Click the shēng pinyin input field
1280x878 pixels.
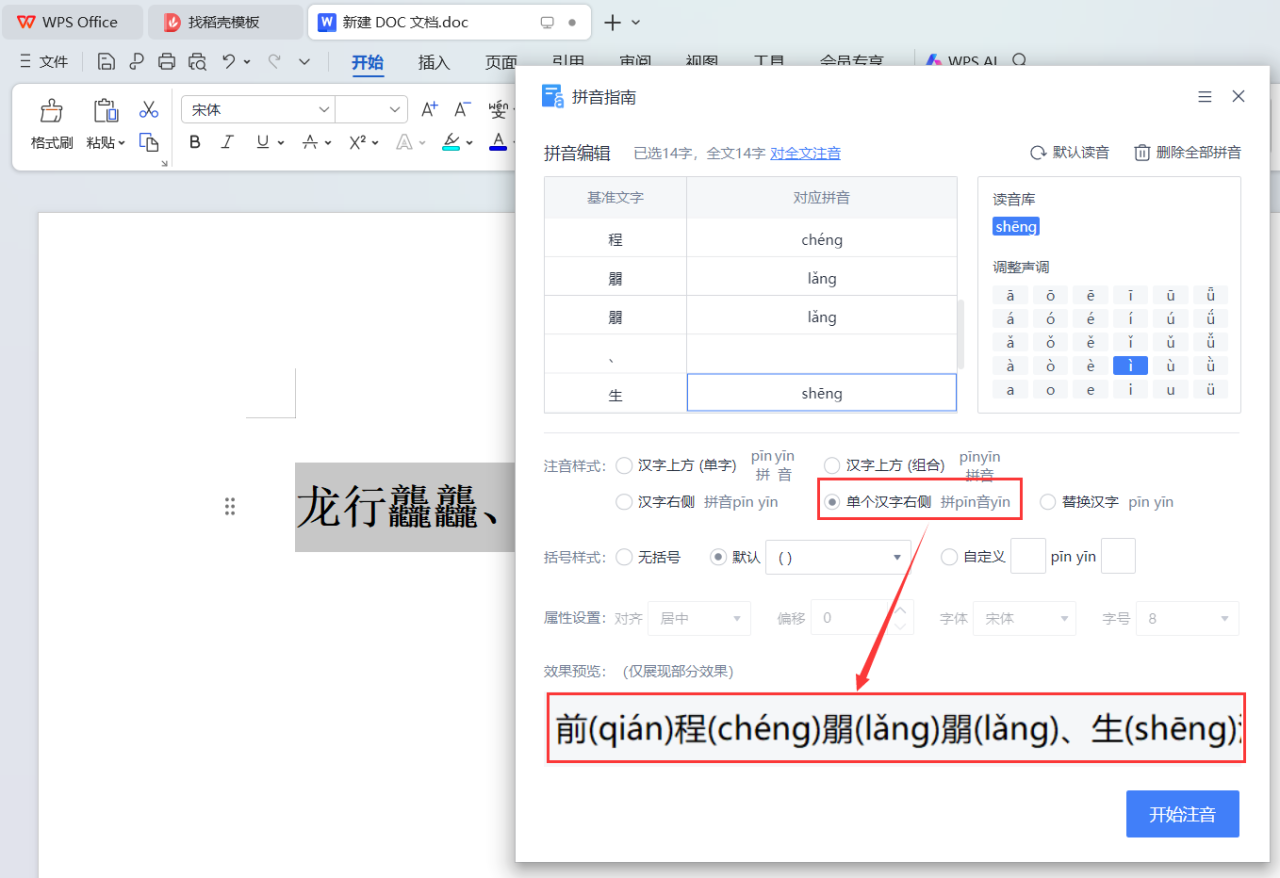tap(822, 393)
